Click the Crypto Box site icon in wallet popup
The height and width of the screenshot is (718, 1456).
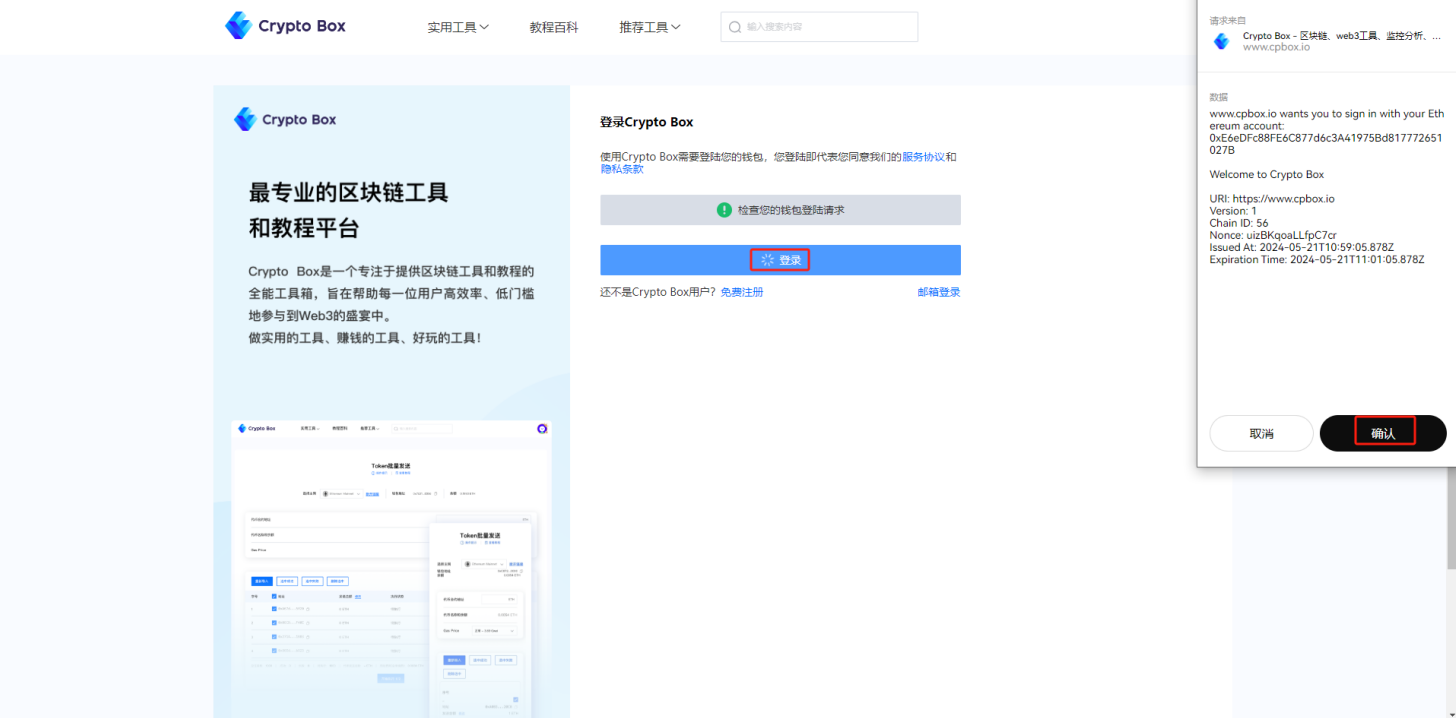[x=1221, y=41]
